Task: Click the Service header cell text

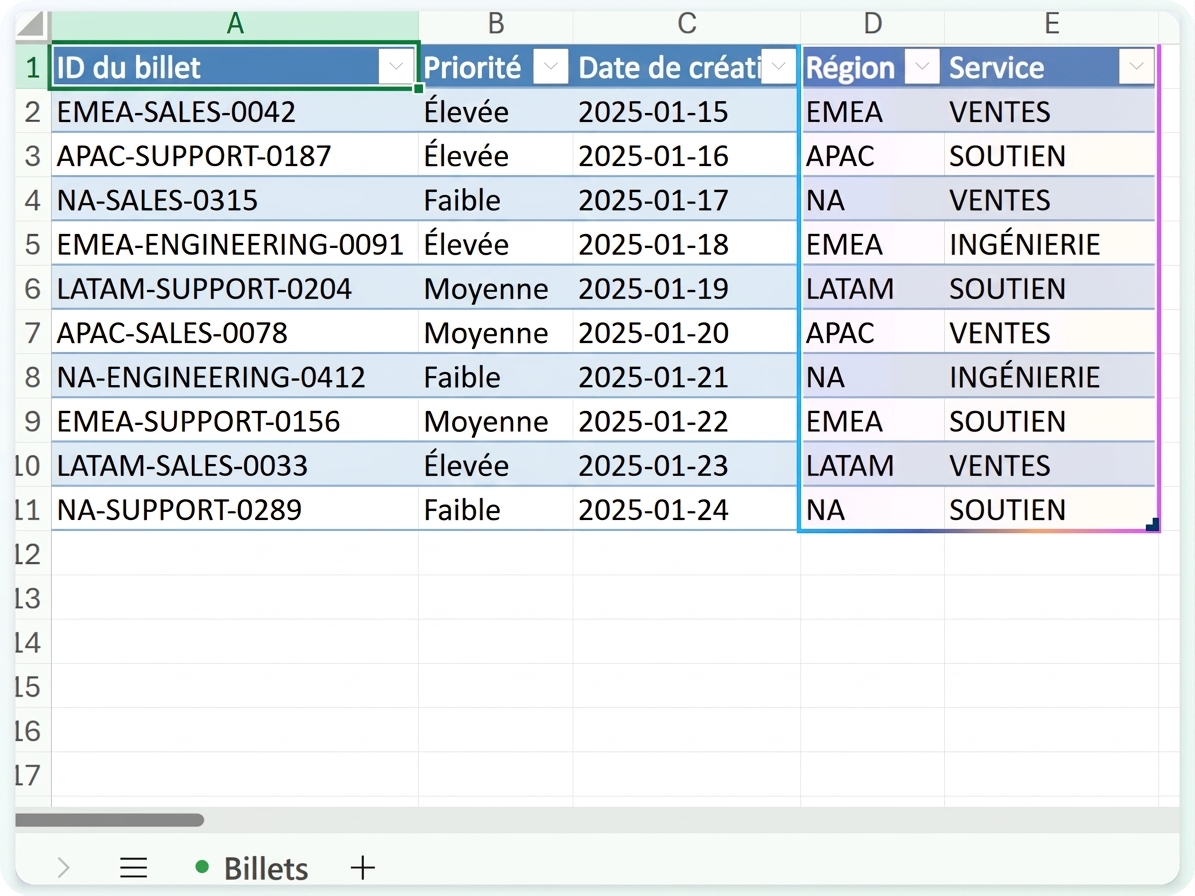Action: tap(996, 68)
